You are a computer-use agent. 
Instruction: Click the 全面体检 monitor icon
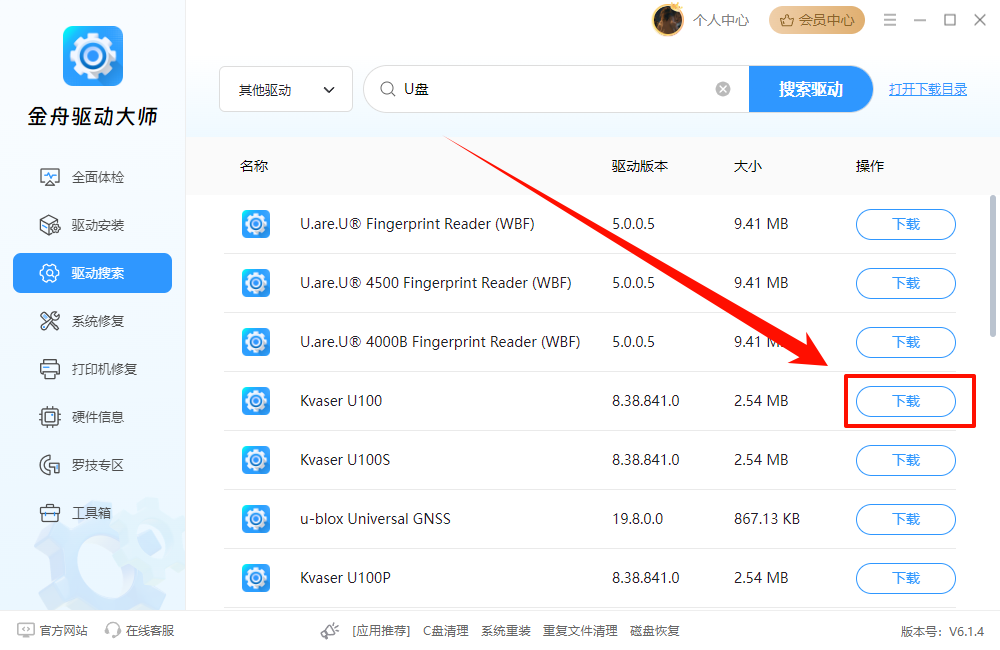[x=50, y=177]
